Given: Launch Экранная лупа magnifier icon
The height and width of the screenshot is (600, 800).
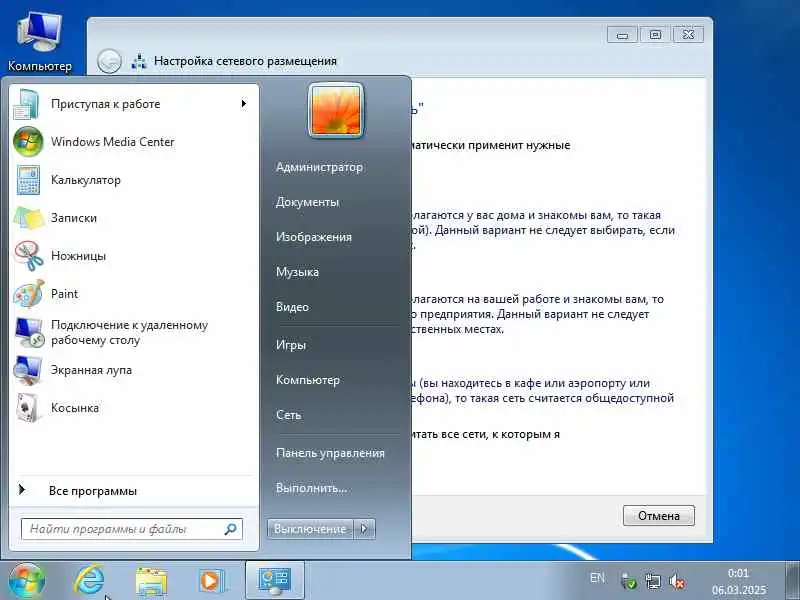Looking at the screenshot, I should tap(28, 370).
